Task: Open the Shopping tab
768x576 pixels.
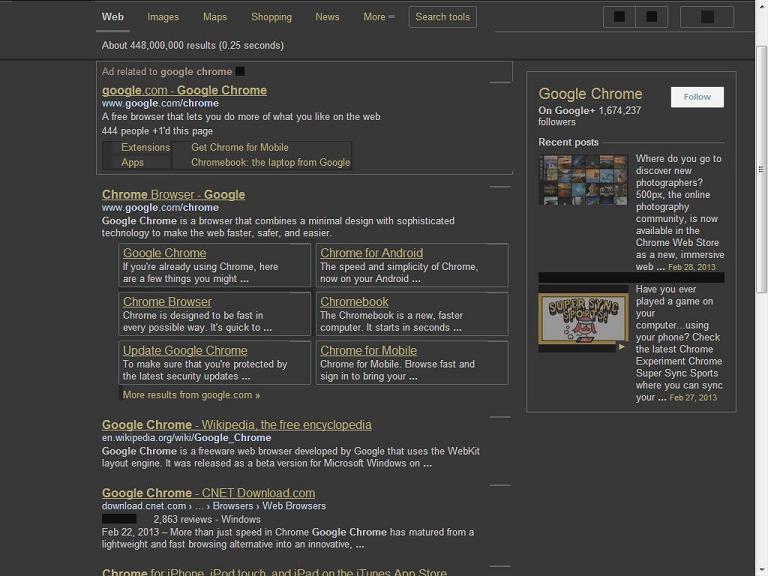Action: pos(271,17)
